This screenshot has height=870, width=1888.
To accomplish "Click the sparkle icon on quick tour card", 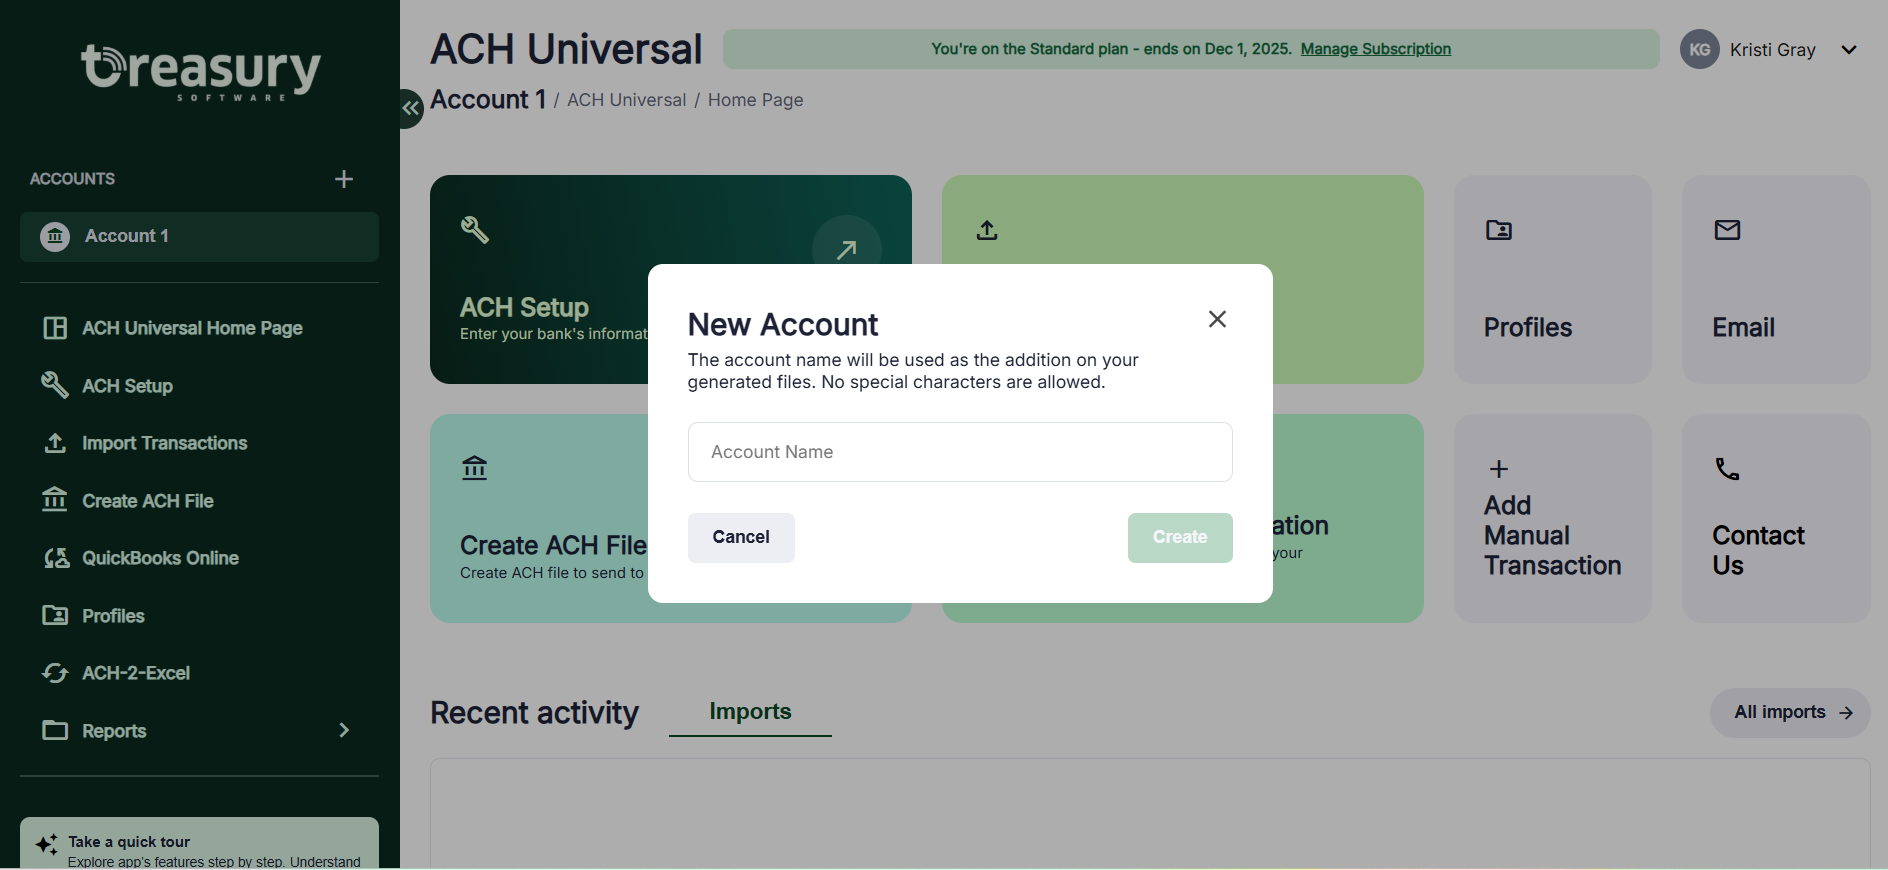I will coord(46,845).
